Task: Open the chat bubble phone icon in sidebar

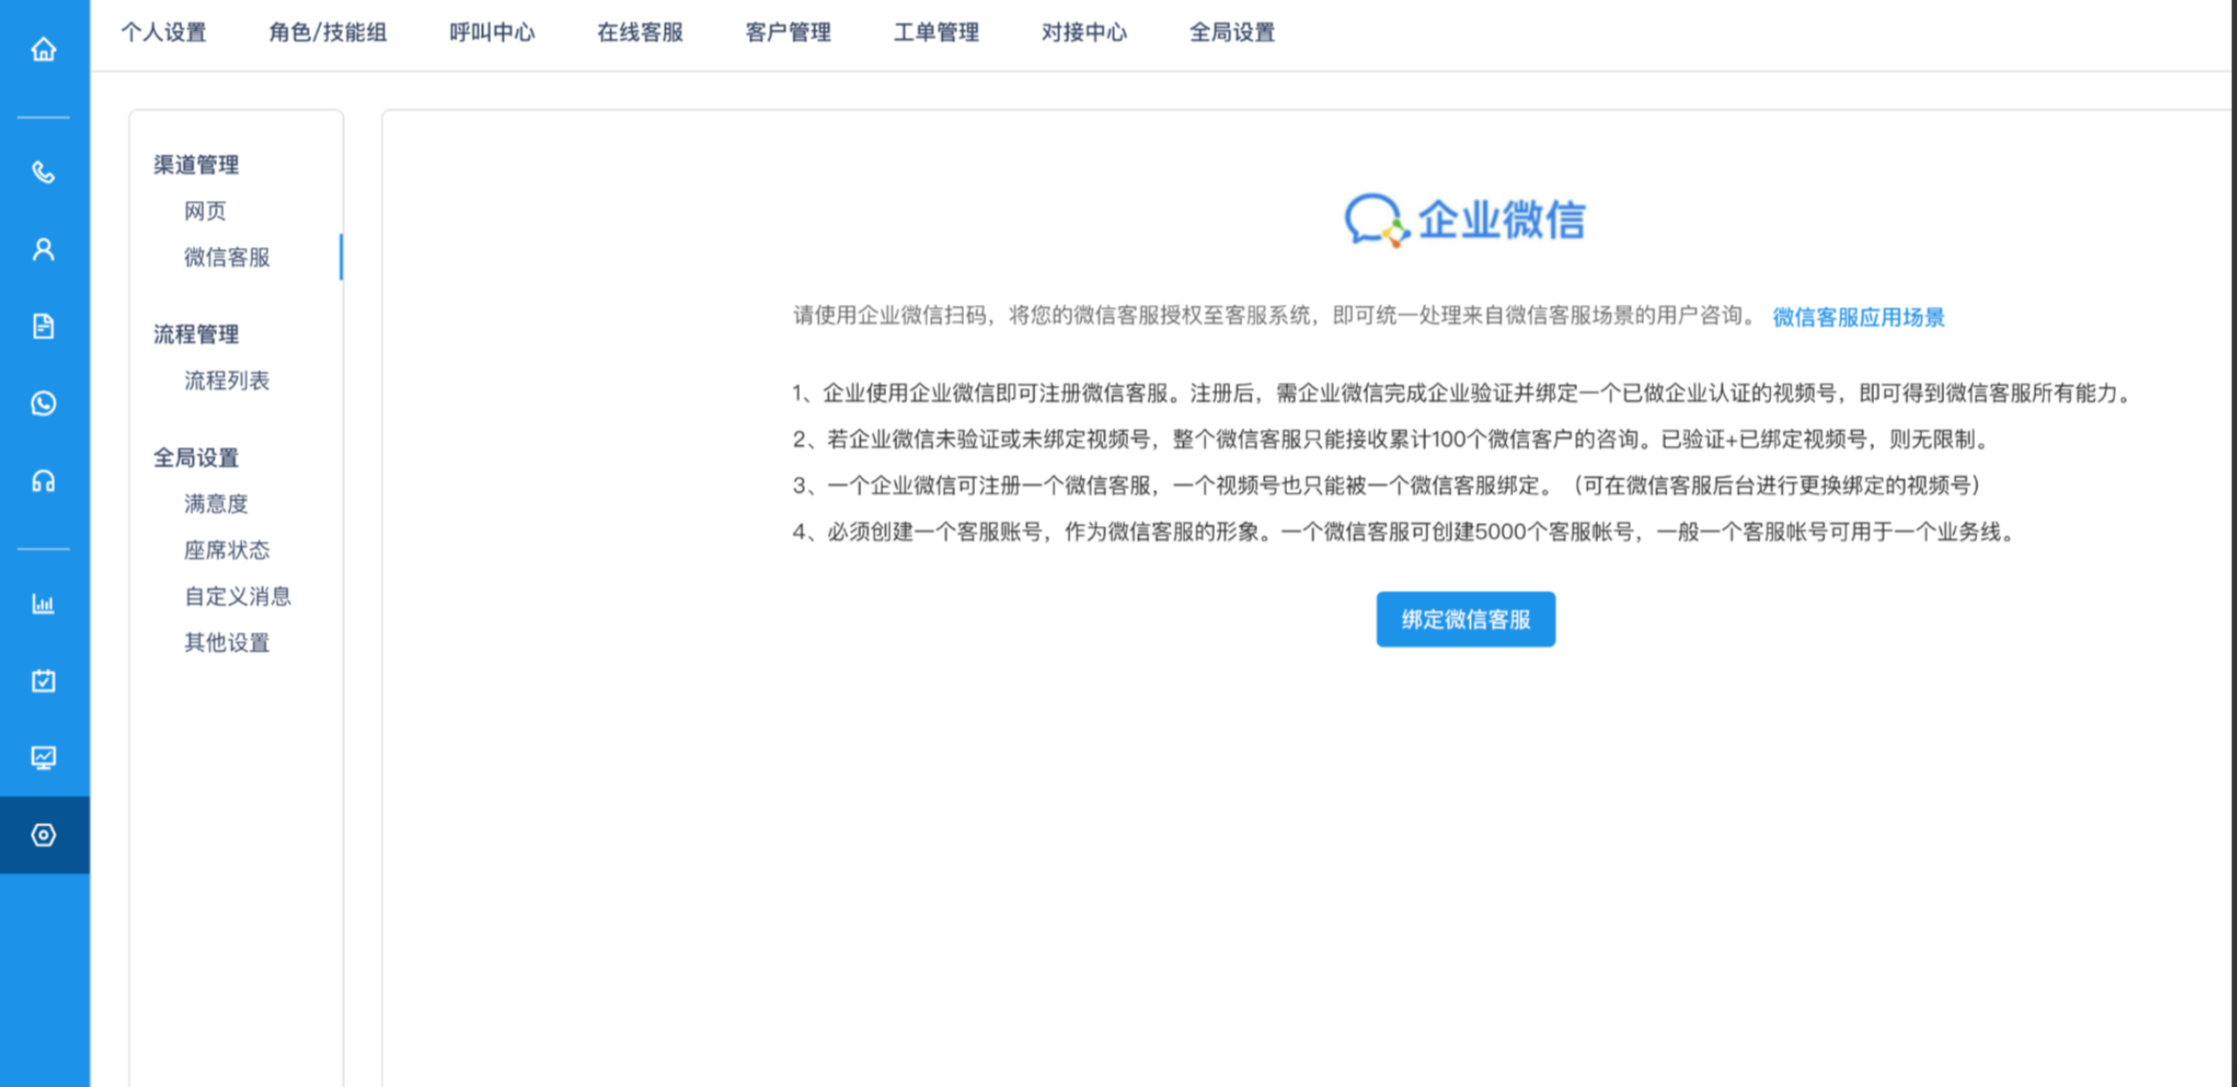Action: (x=43, y=403)
